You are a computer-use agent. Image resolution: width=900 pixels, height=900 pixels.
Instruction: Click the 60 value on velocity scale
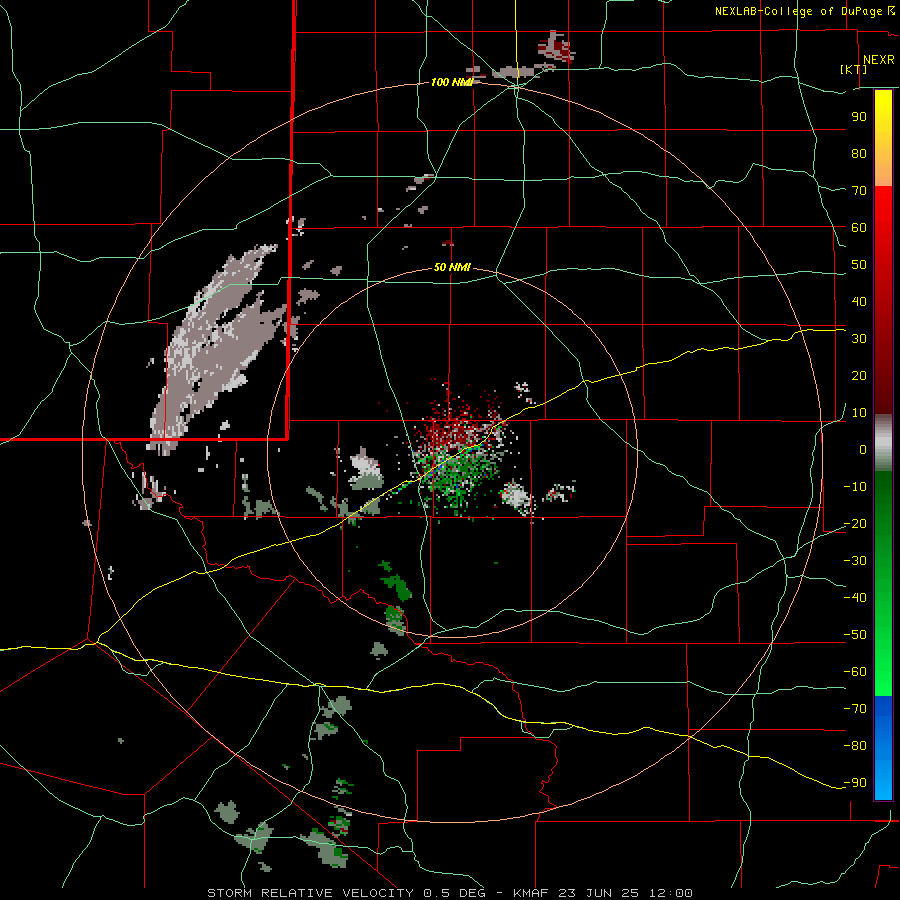[859, 227]
